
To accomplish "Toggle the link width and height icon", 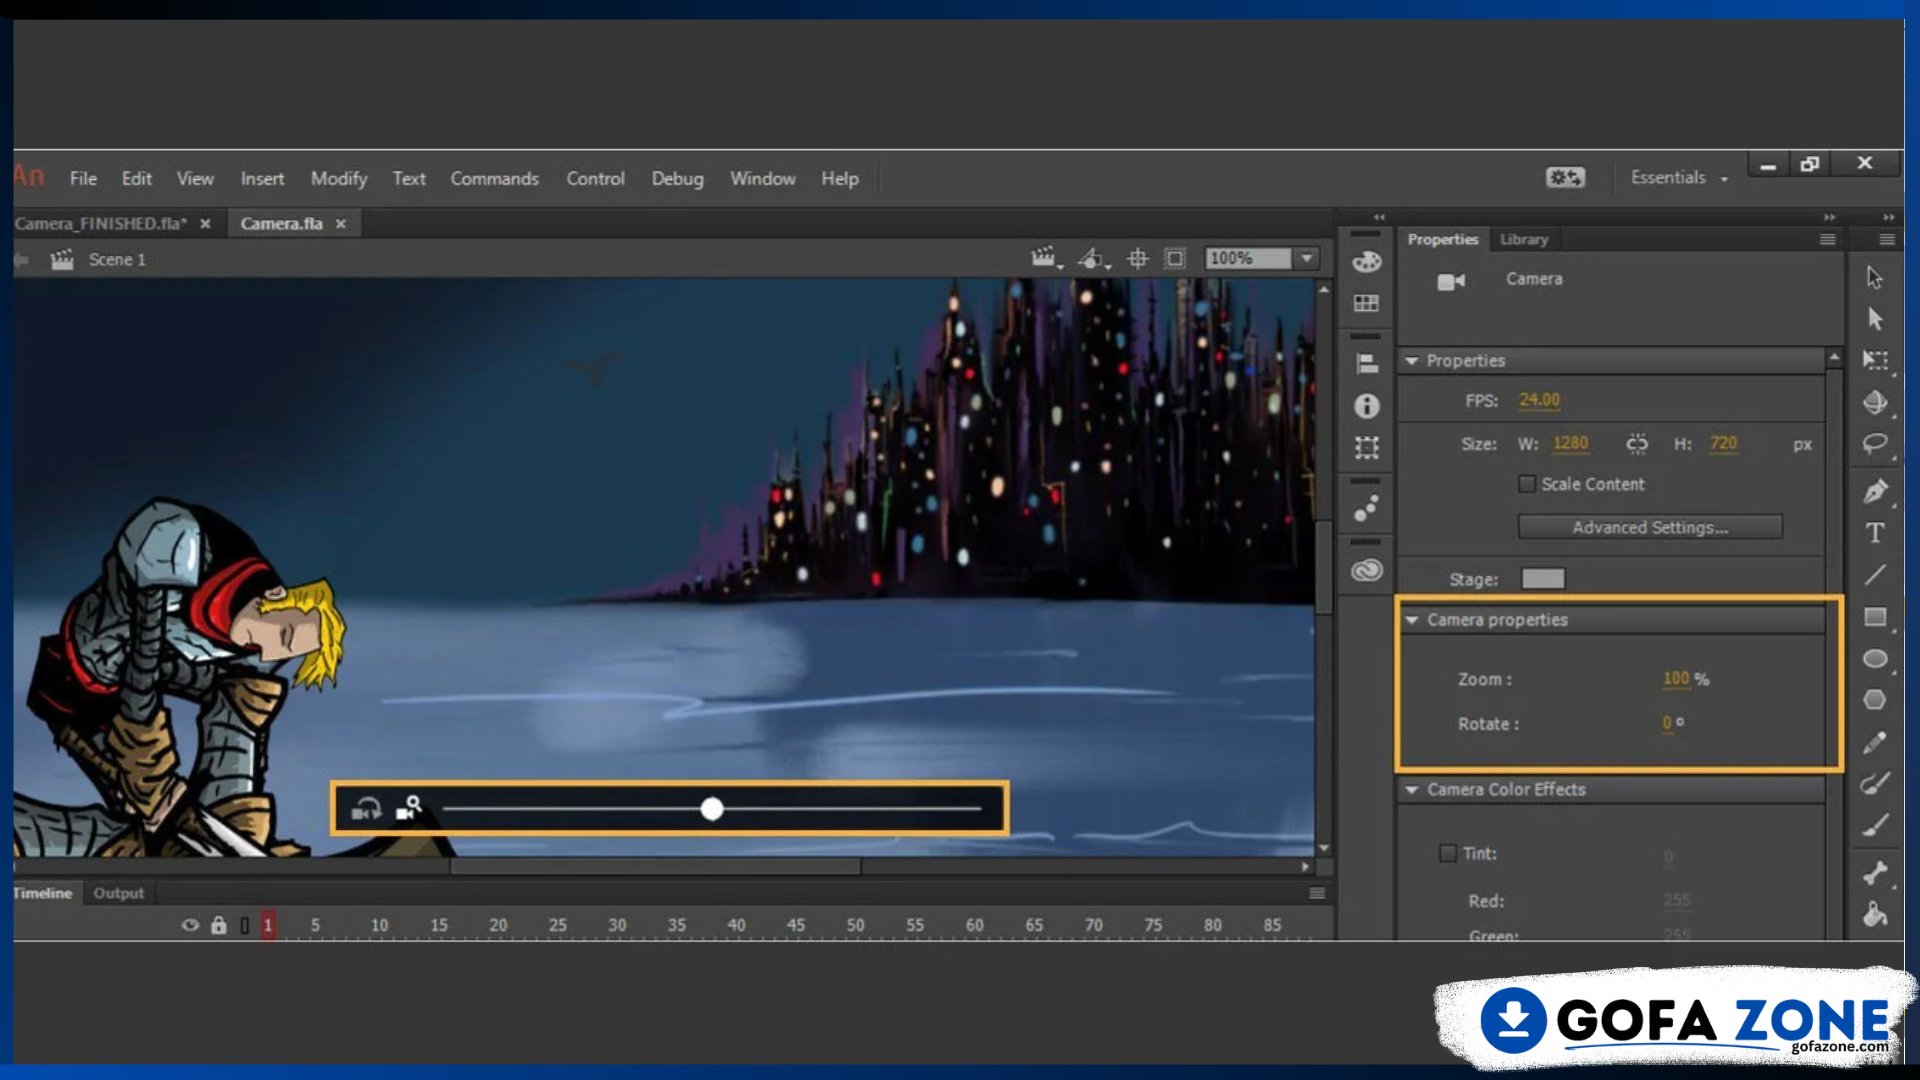I will [x=1637, y=444].
